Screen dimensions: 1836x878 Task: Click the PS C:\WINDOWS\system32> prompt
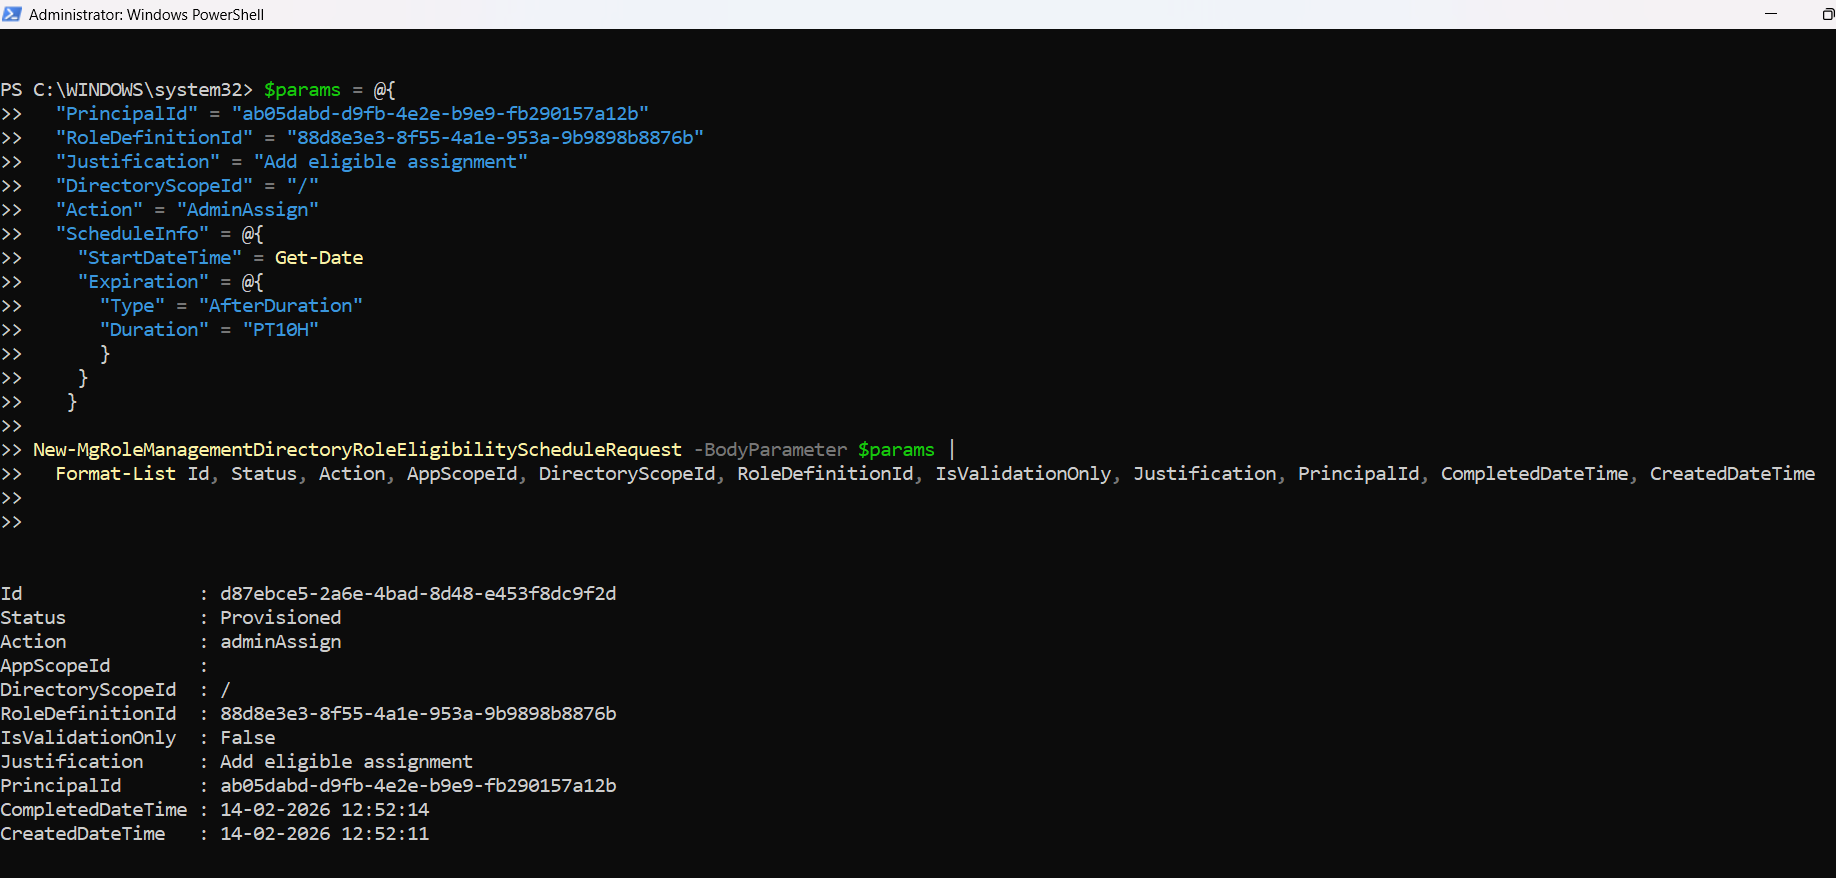[x=126, y=90]
